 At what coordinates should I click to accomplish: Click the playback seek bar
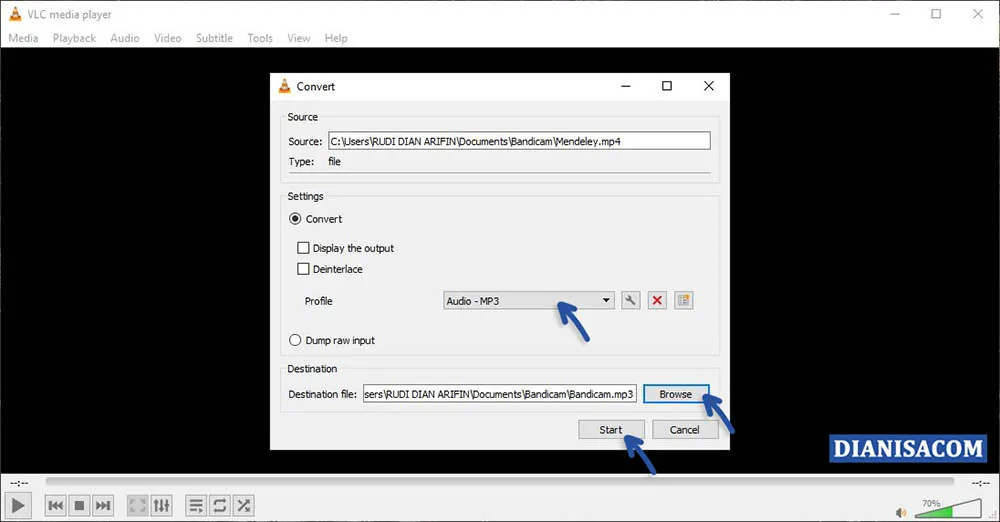499,482
